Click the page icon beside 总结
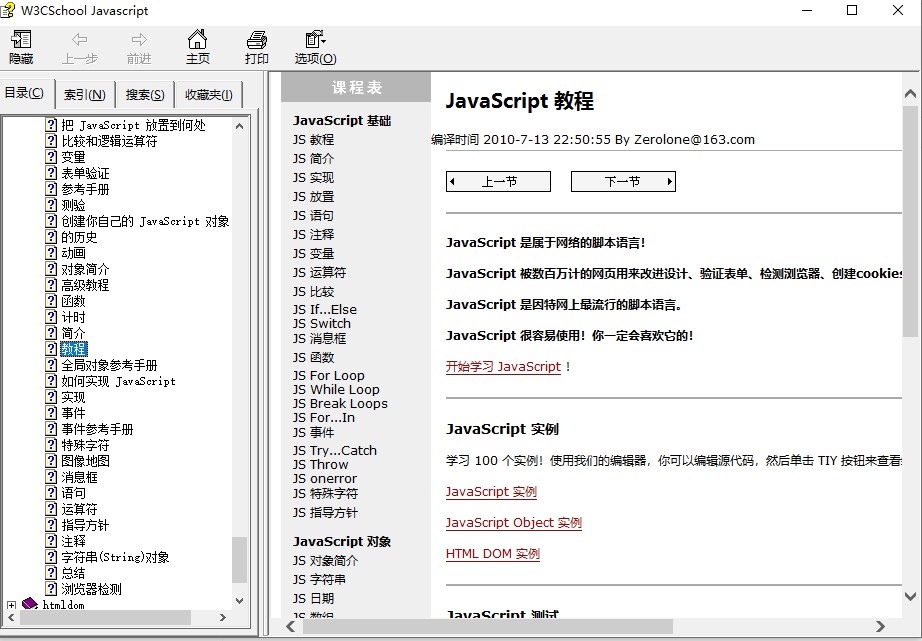922x641 pixels. coord(52,573)
